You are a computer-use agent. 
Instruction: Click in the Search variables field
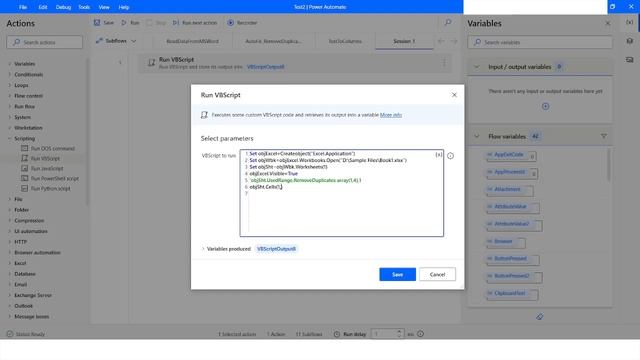coord(540,42)
